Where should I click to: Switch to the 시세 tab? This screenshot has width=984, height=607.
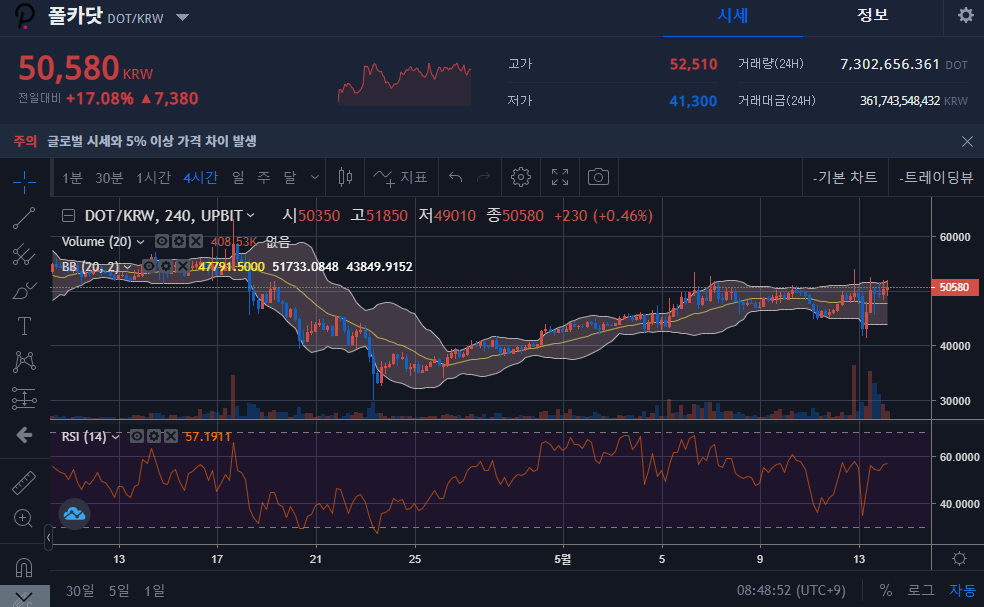point(732,16)
